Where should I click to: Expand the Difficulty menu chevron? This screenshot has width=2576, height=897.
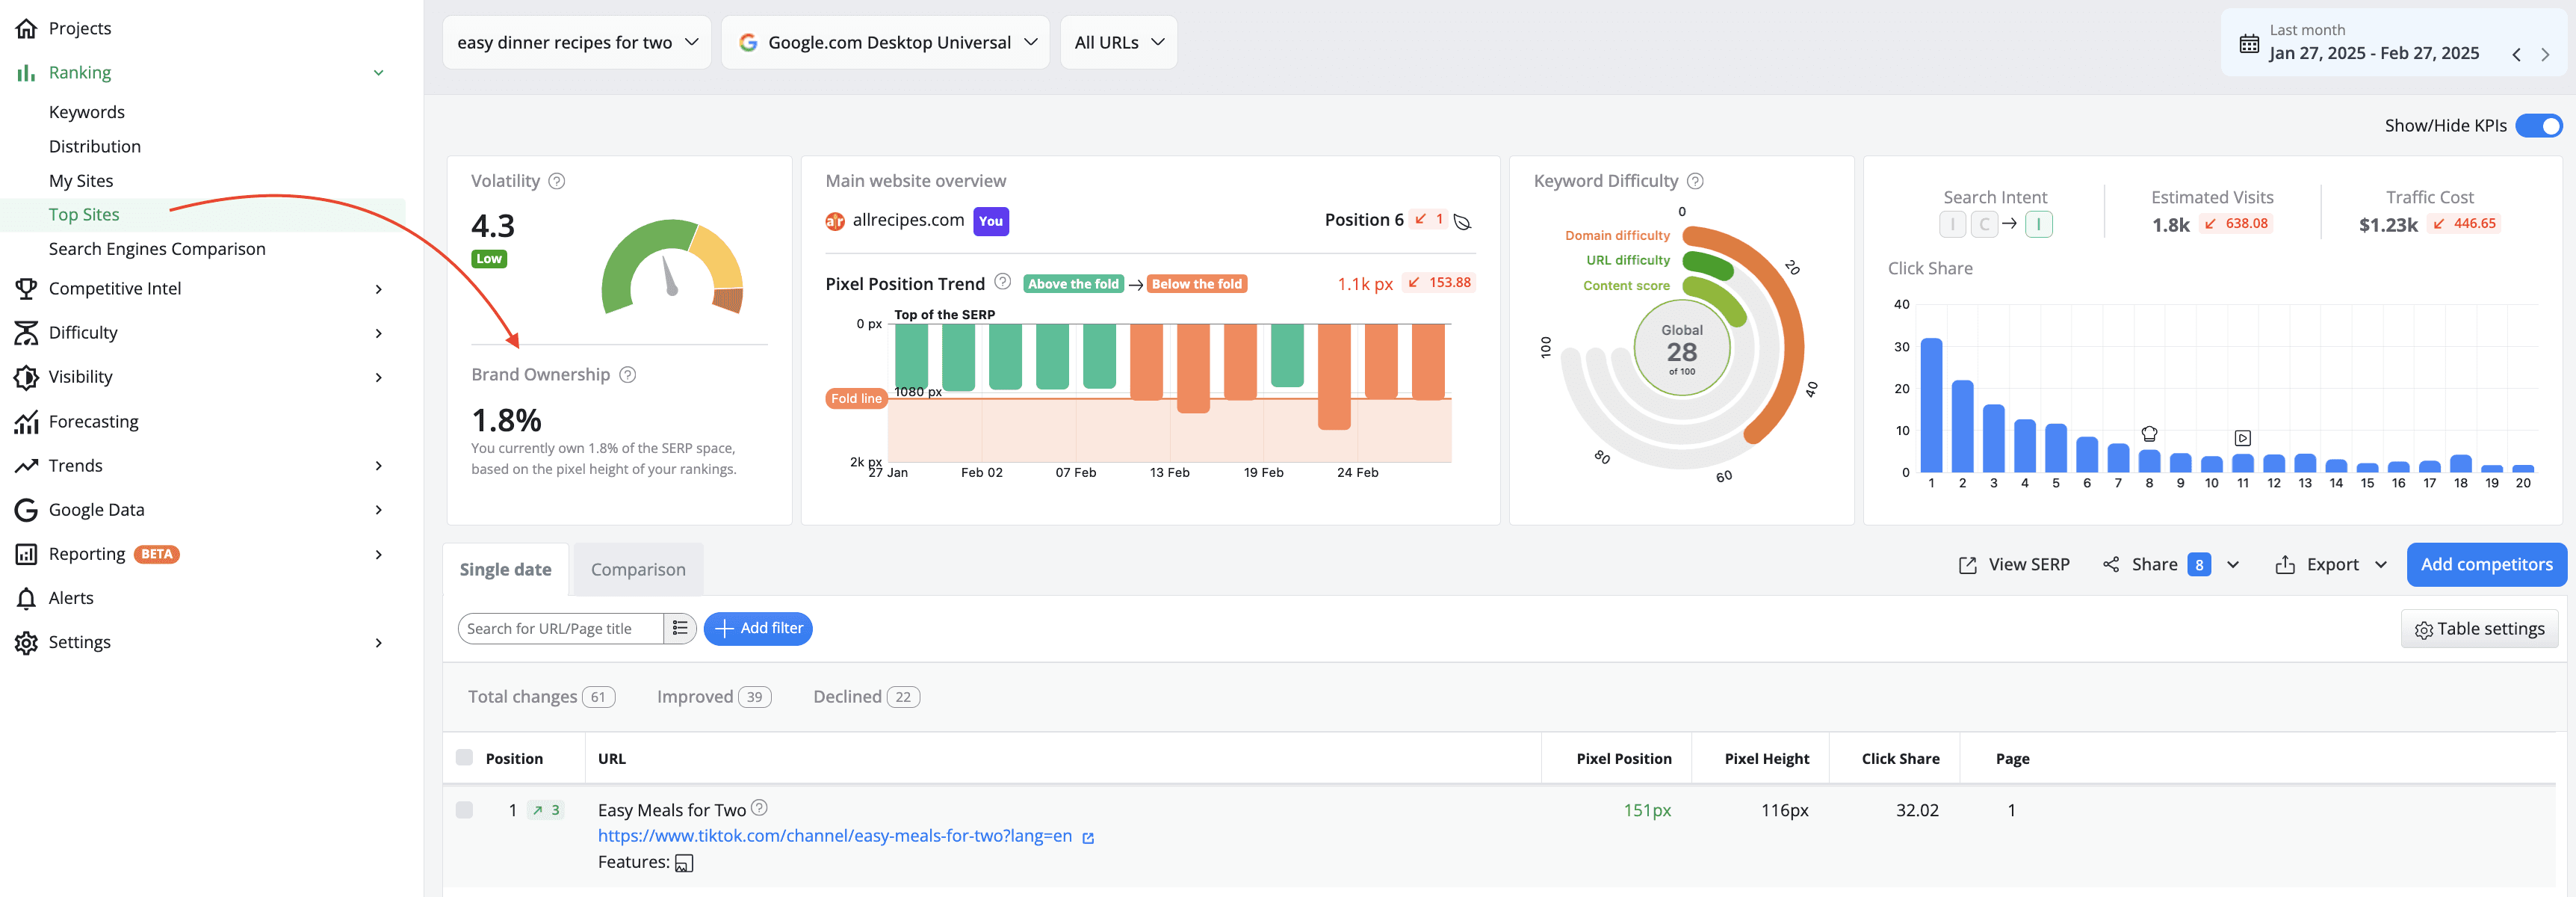379,333
